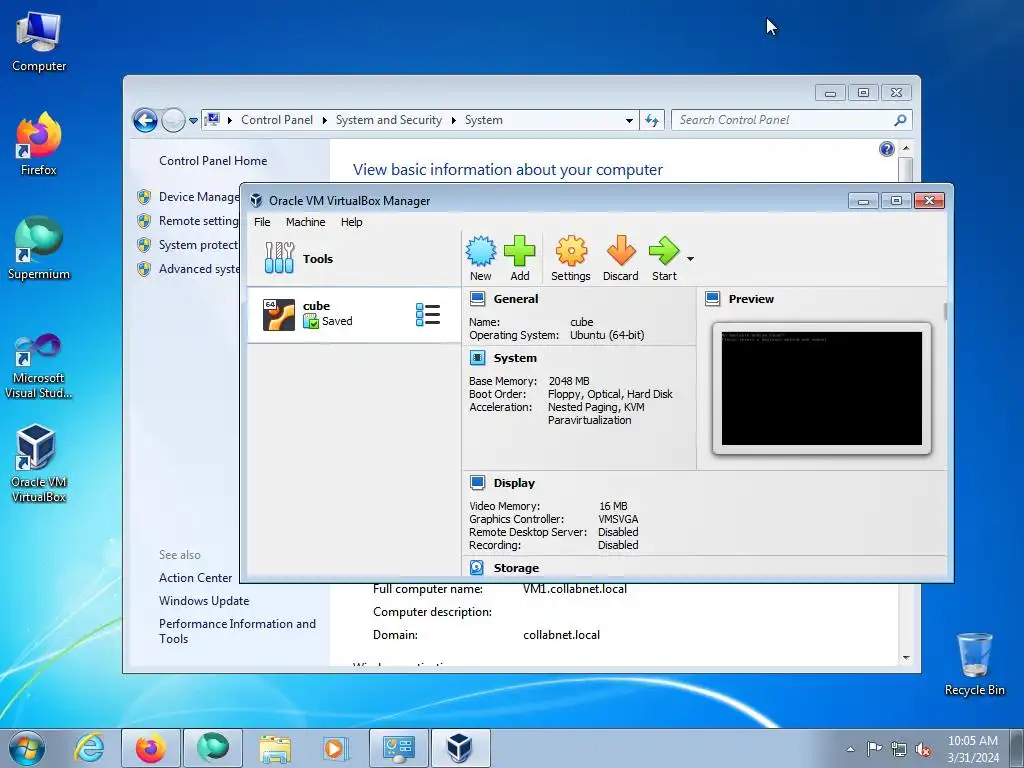
Task: Click the Preview section header icon
Action: (712, 299)
